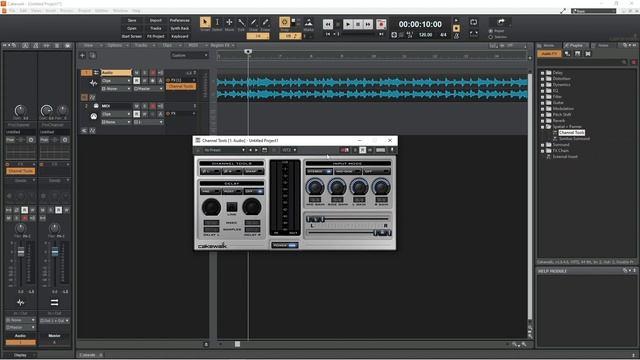Open the View menu in track view
This screenshot has height=360, width=640.
(x=89, y=45)
